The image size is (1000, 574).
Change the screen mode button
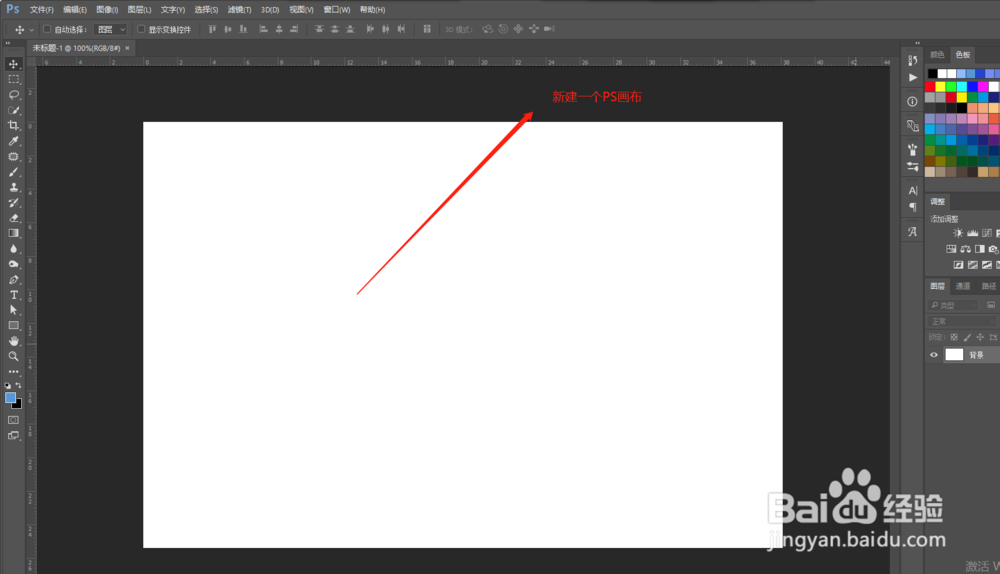point(13,436)
